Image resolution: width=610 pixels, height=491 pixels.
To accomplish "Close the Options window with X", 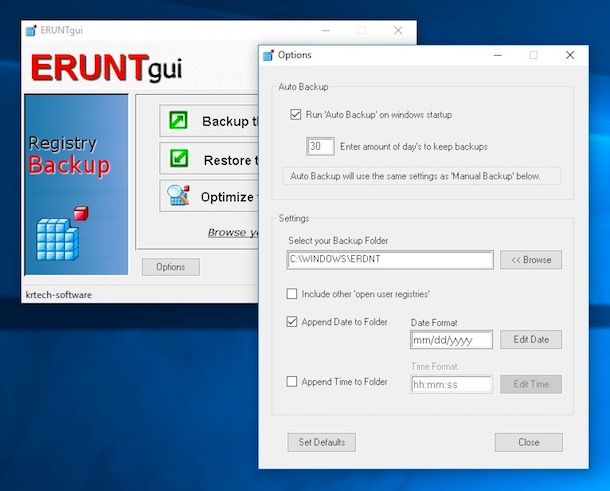I will [x=570, y=55].
